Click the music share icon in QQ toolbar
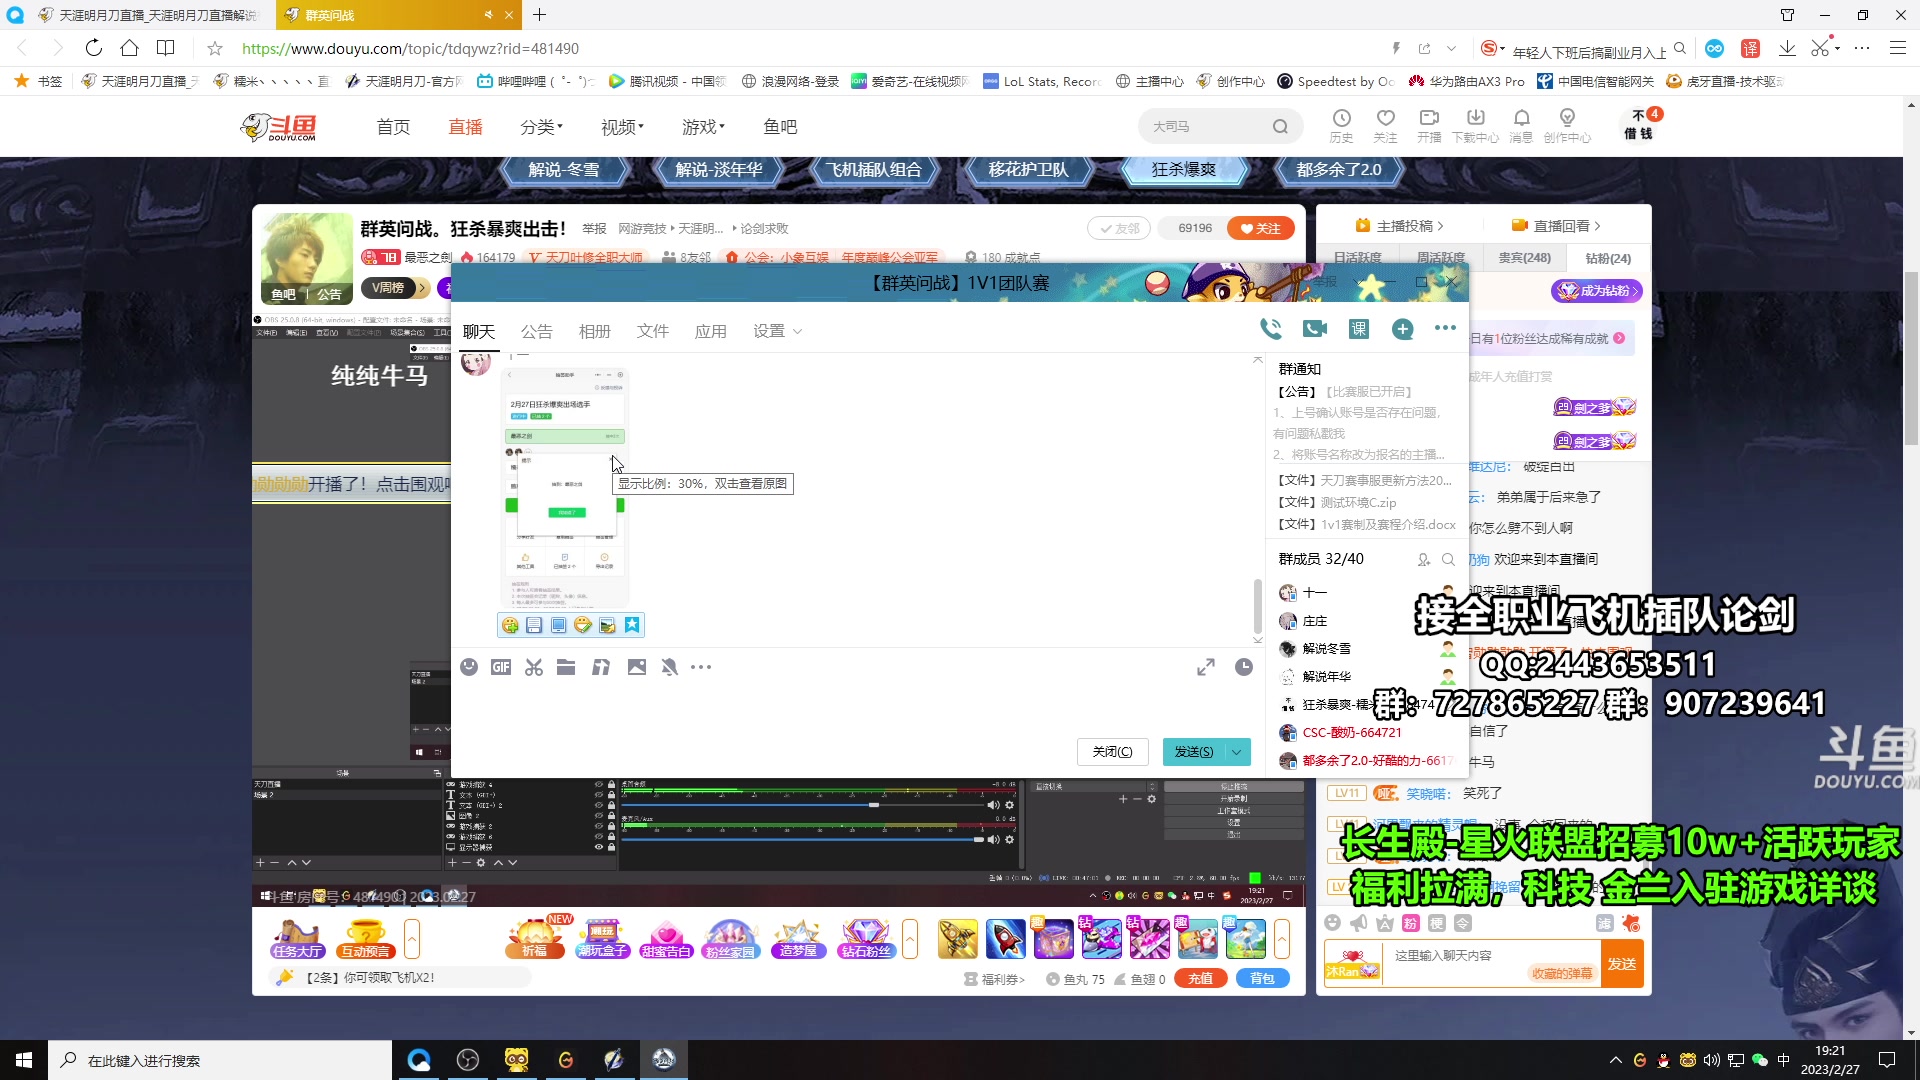1920x1080 pixels. click(x=601, y=667)
